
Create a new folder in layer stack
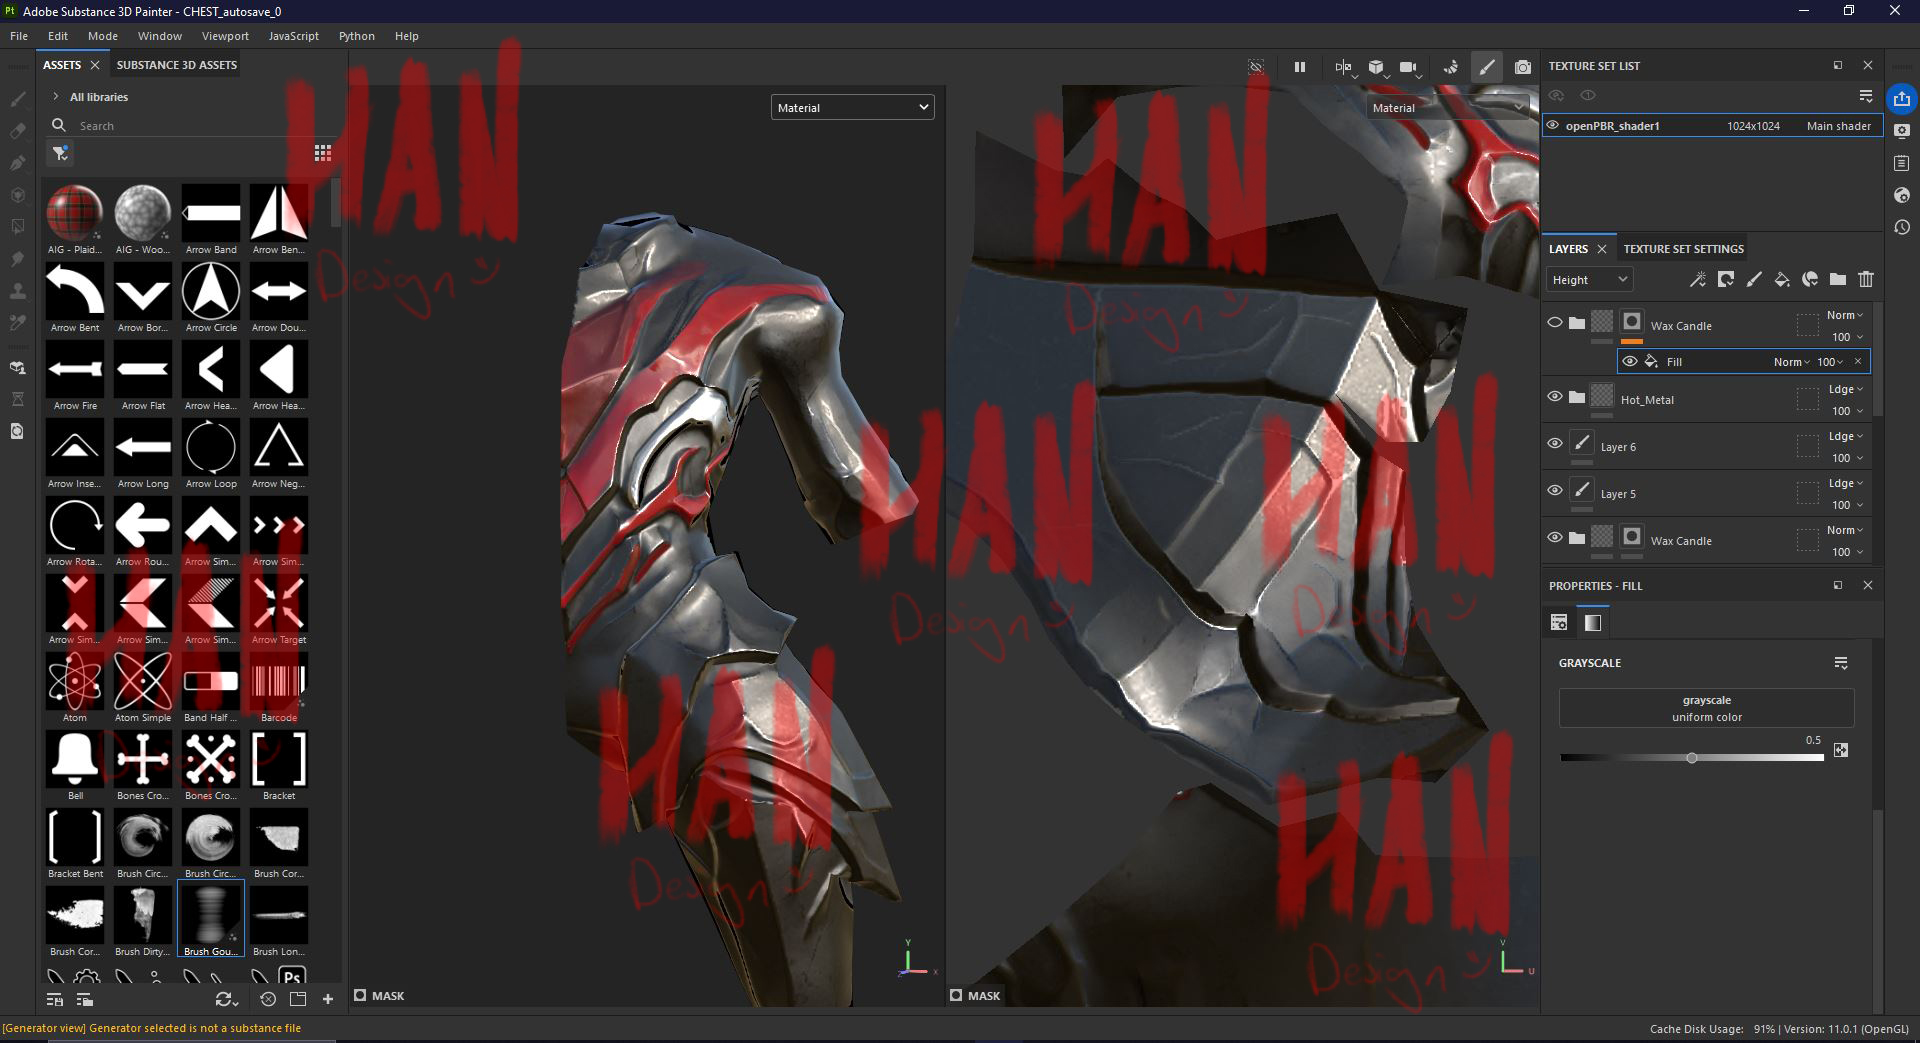coord(1837,280)
